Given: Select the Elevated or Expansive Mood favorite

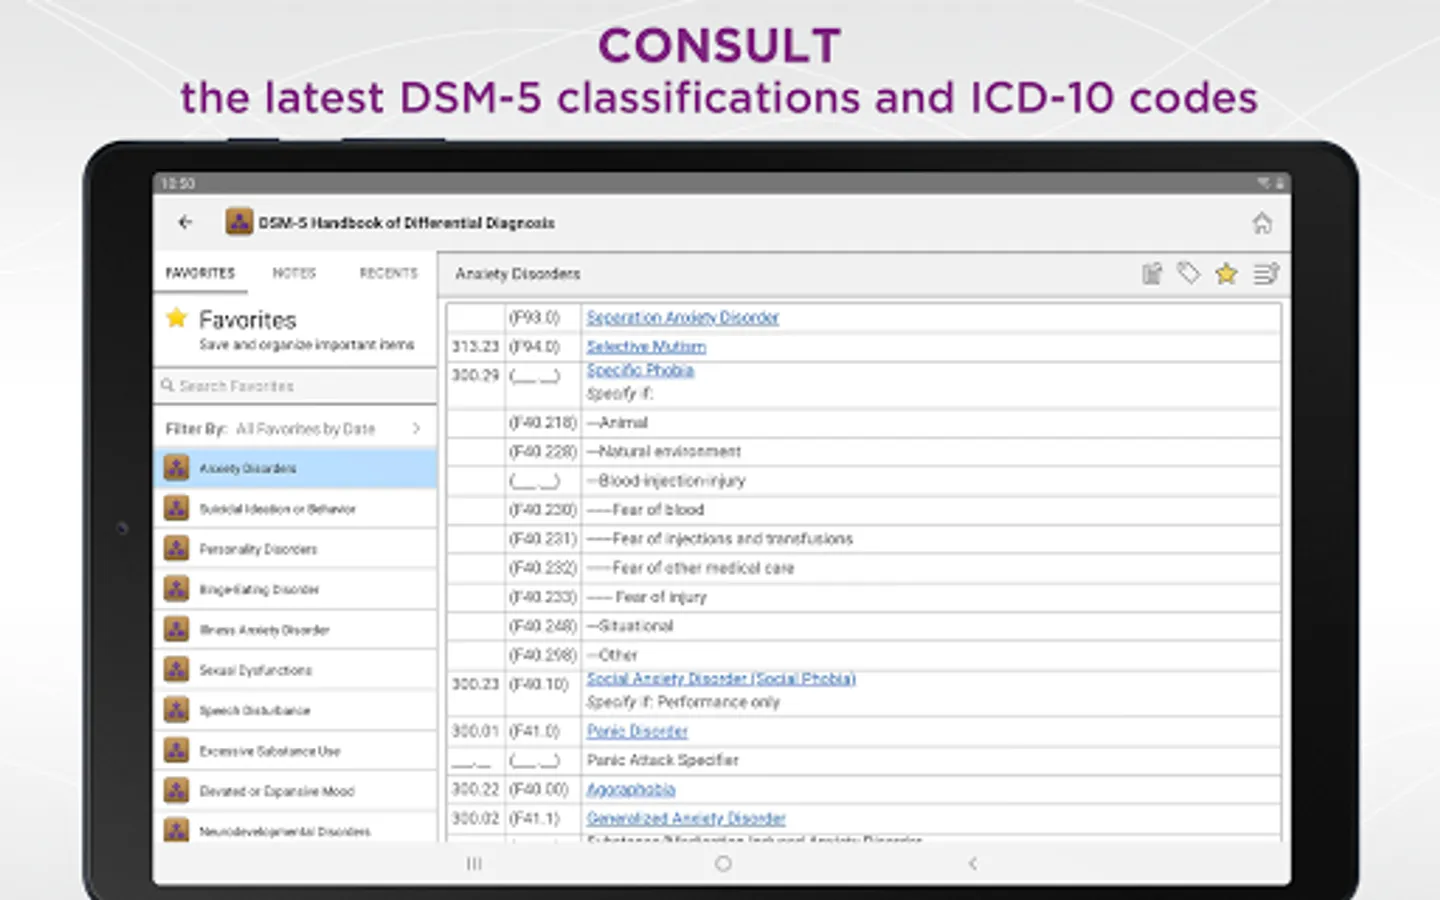Looking at the screenshot, I should [x=296, y=790].
